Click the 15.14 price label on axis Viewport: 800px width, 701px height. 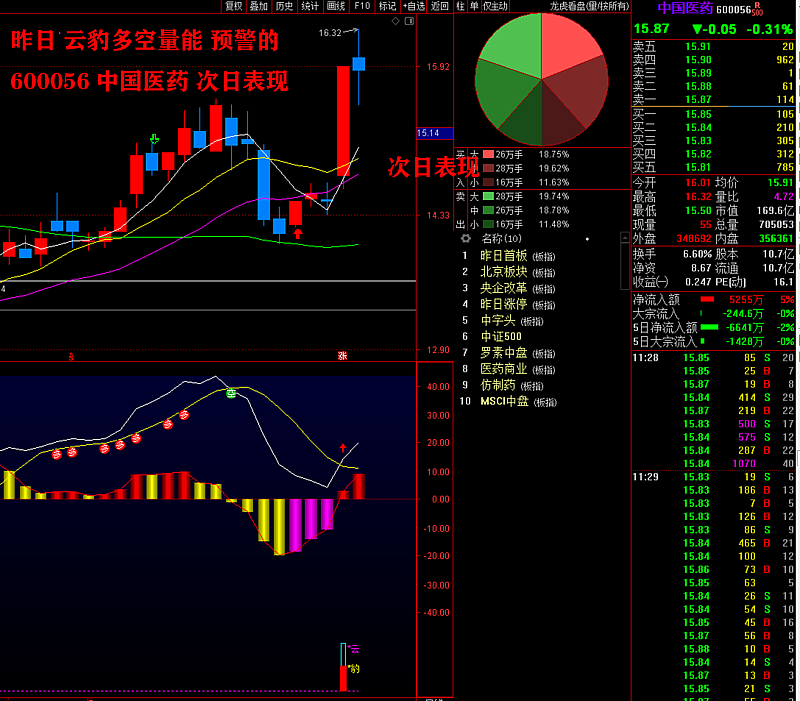tap(429, 133)
